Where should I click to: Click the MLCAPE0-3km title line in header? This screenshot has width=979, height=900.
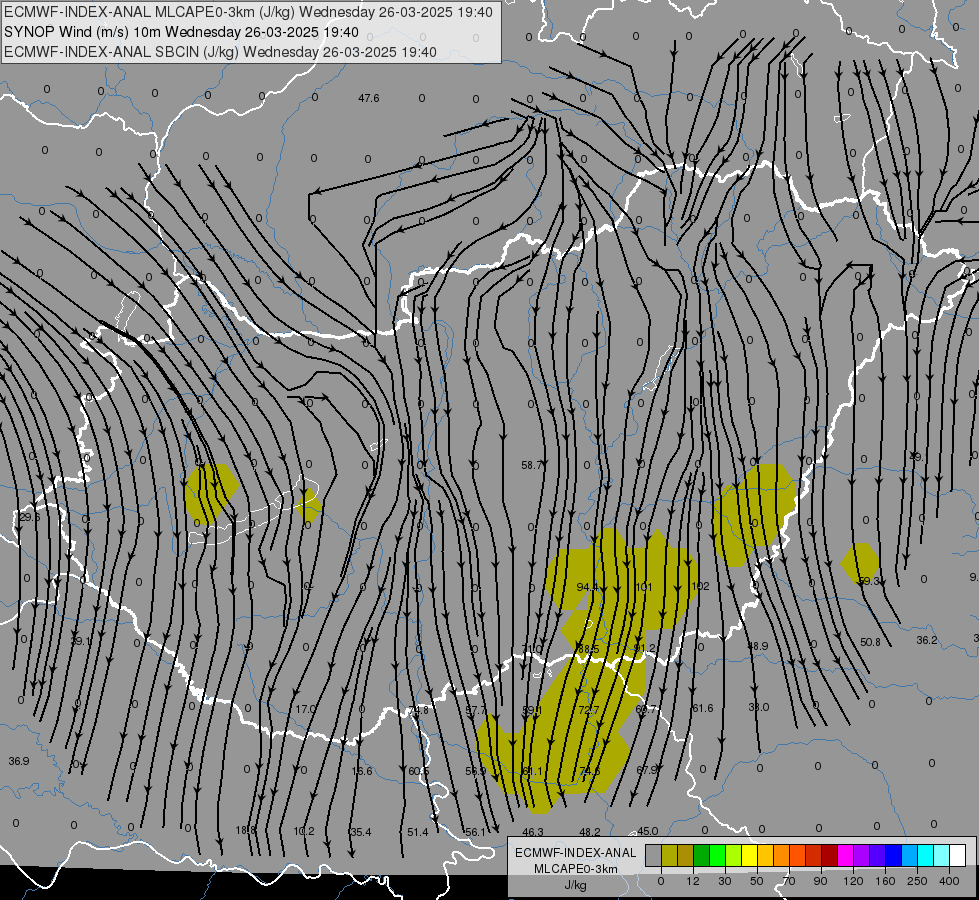[x=248, y=12]
